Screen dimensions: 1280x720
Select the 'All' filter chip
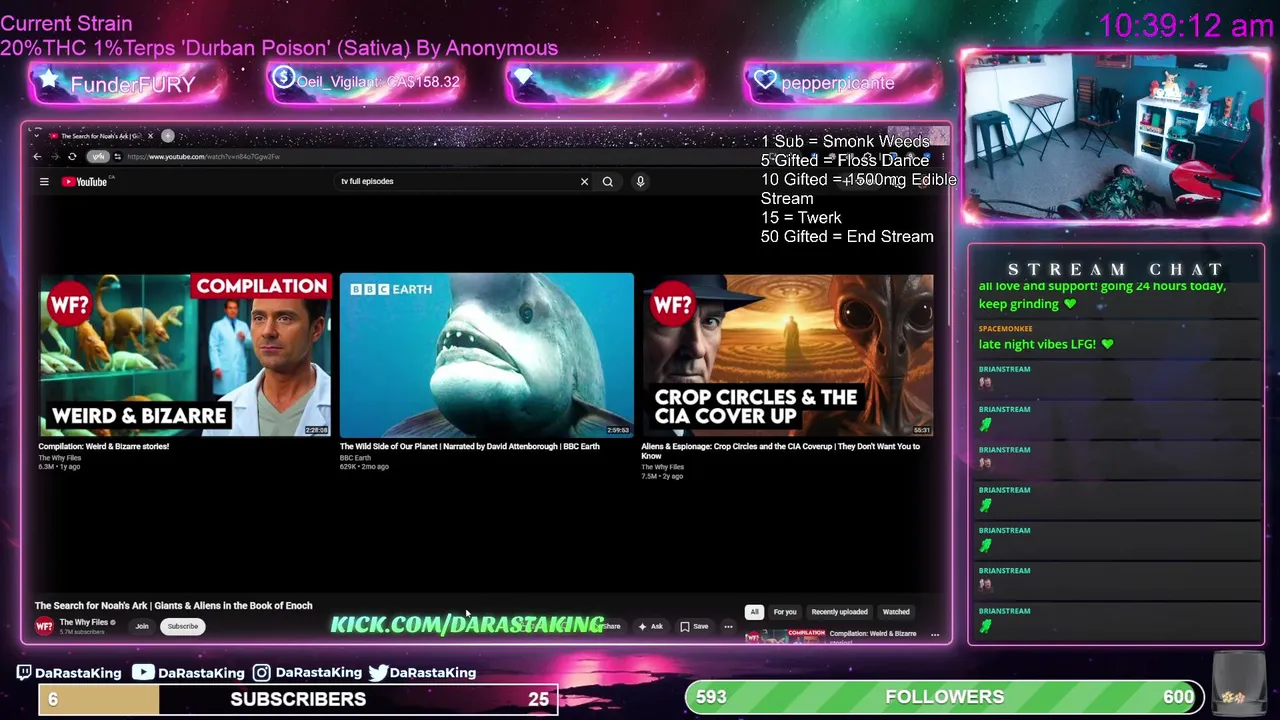(755, 612)
